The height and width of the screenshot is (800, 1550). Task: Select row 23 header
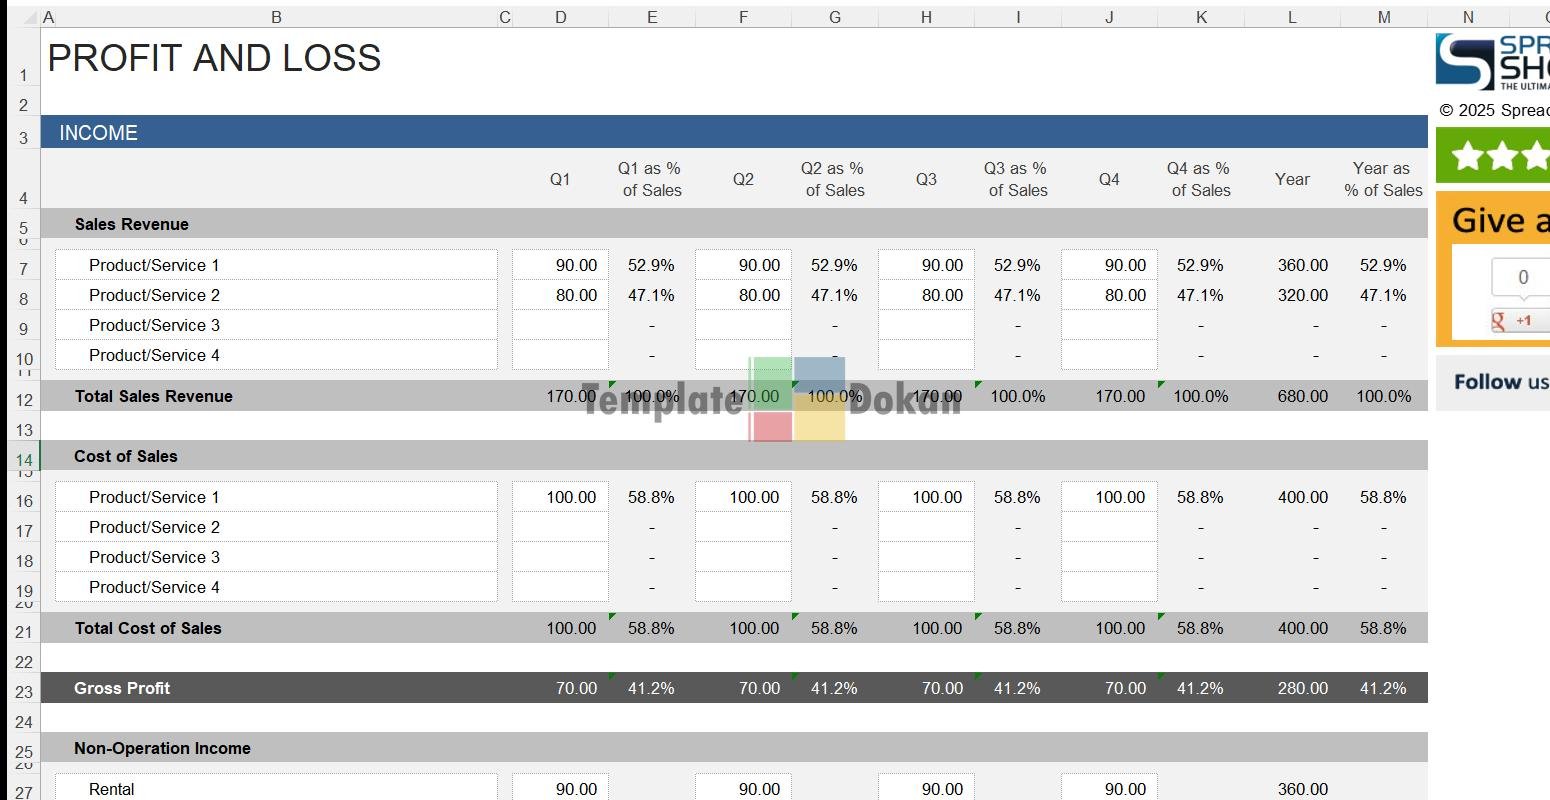coord(24,691)
